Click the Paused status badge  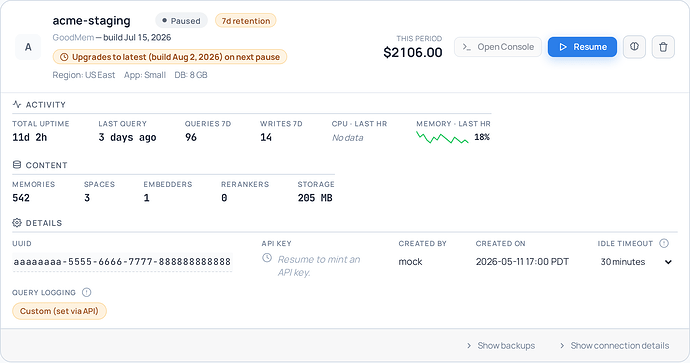[x=181, y=21]
